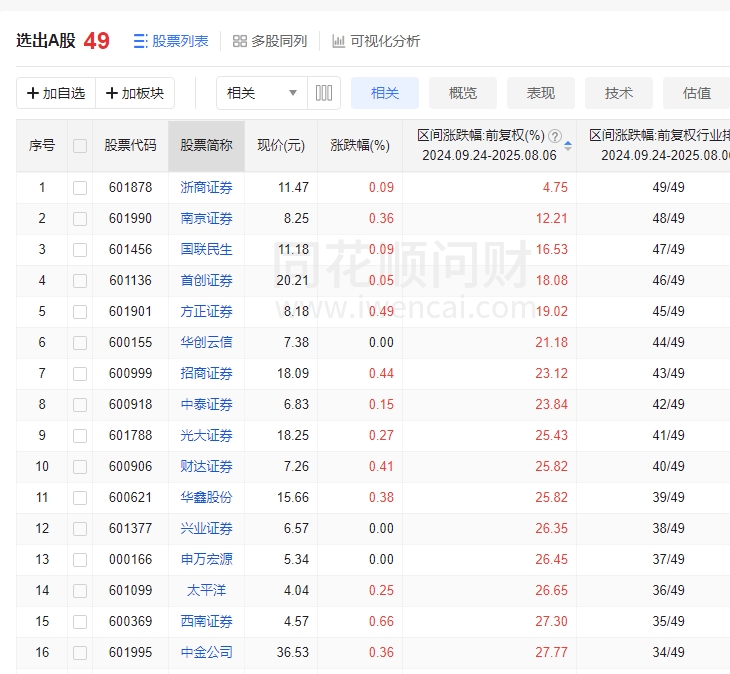Screen dimensions: 730x674
Task: Check the box for 招商证券 row
Action: click(80, 373)
